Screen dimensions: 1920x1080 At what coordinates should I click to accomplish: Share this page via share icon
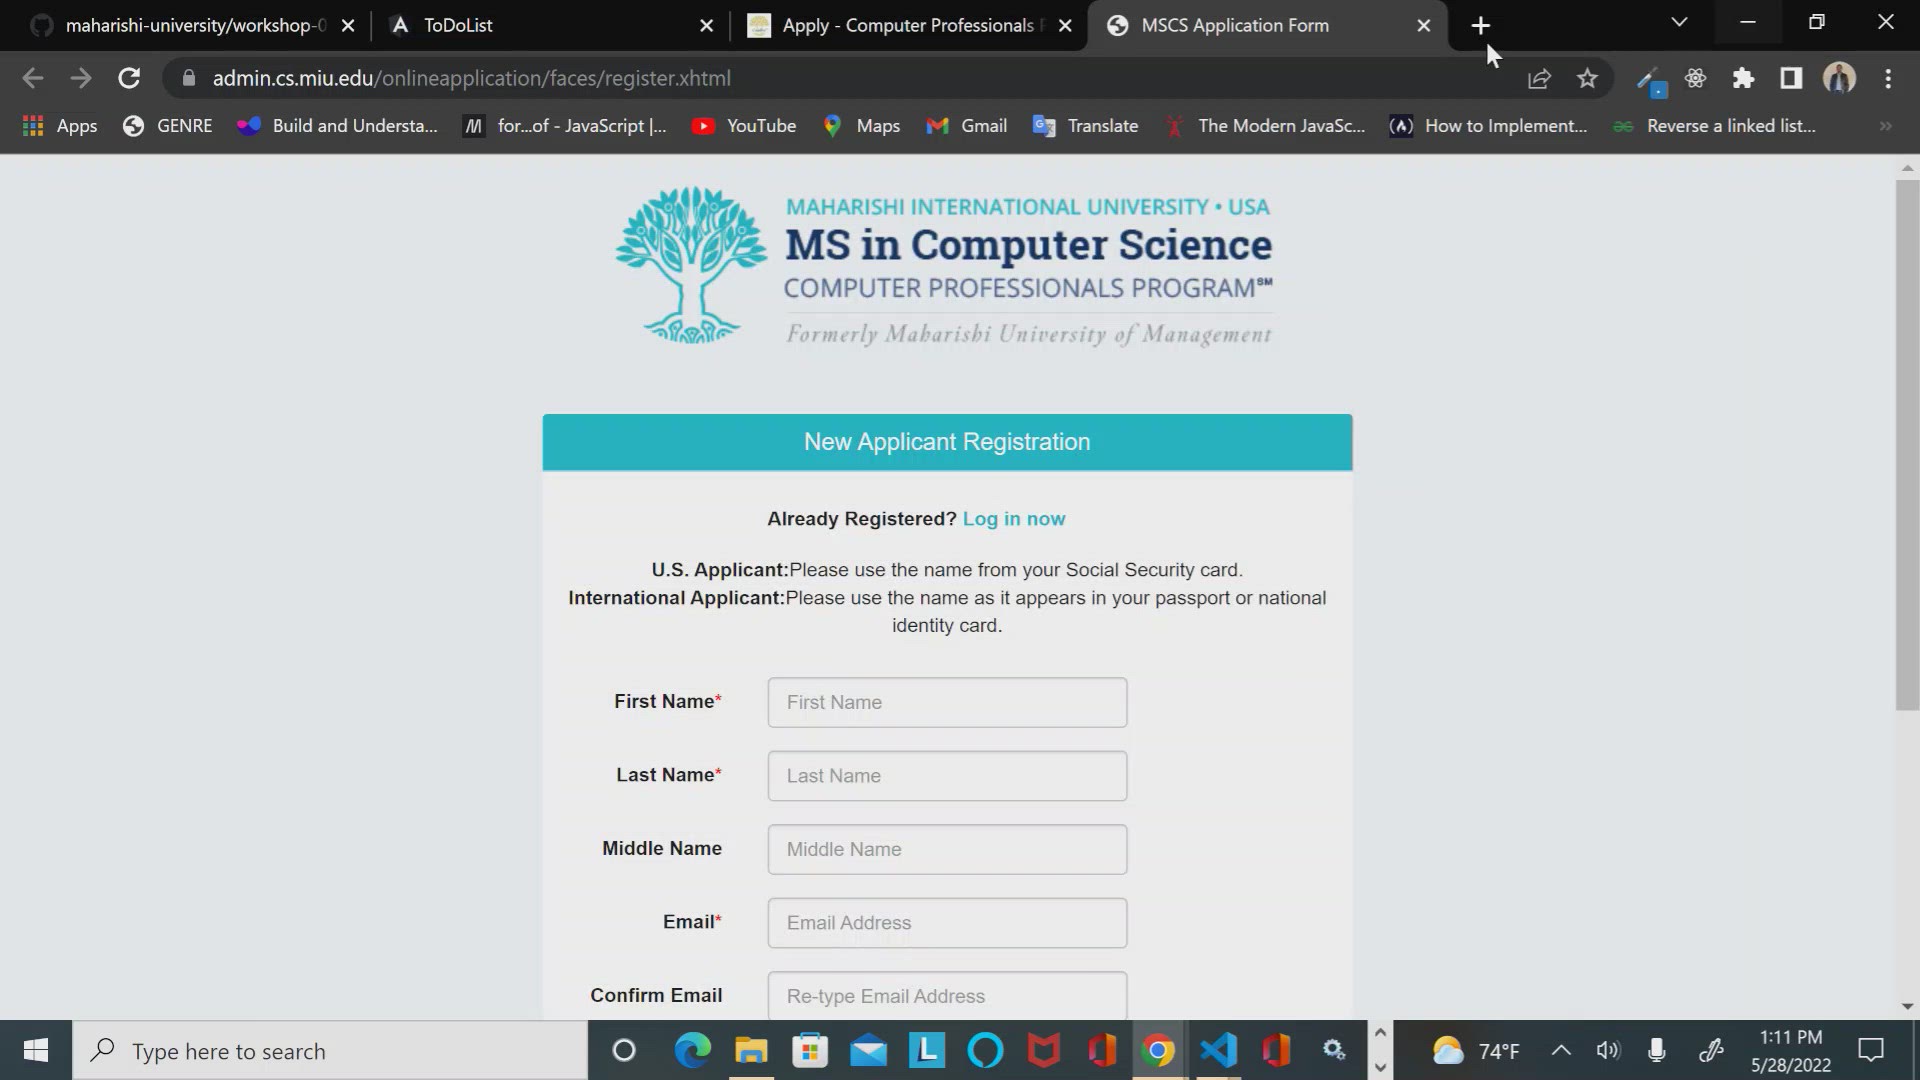pos(1539,78)
